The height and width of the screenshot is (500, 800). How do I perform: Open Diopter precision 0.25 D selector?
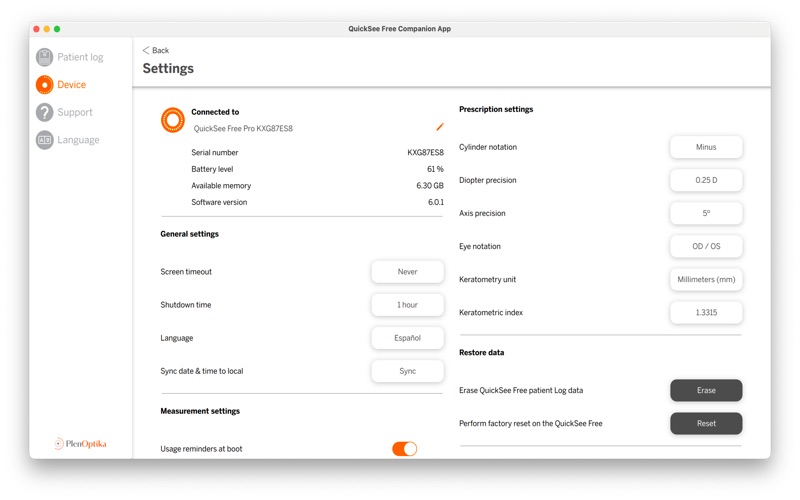pyautogui.click(x=706, y=180)
